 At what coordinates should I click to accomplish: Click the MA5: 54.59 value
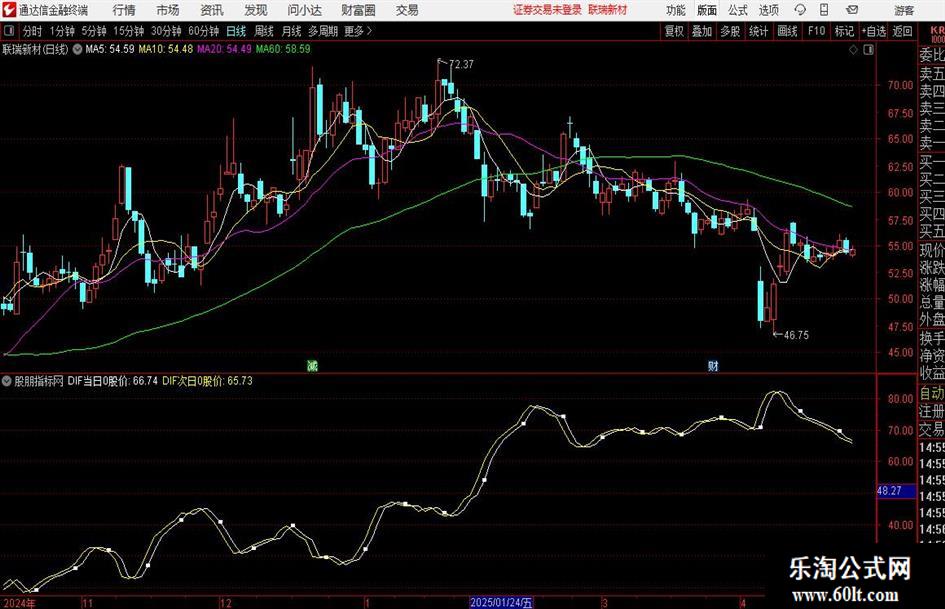110,49
